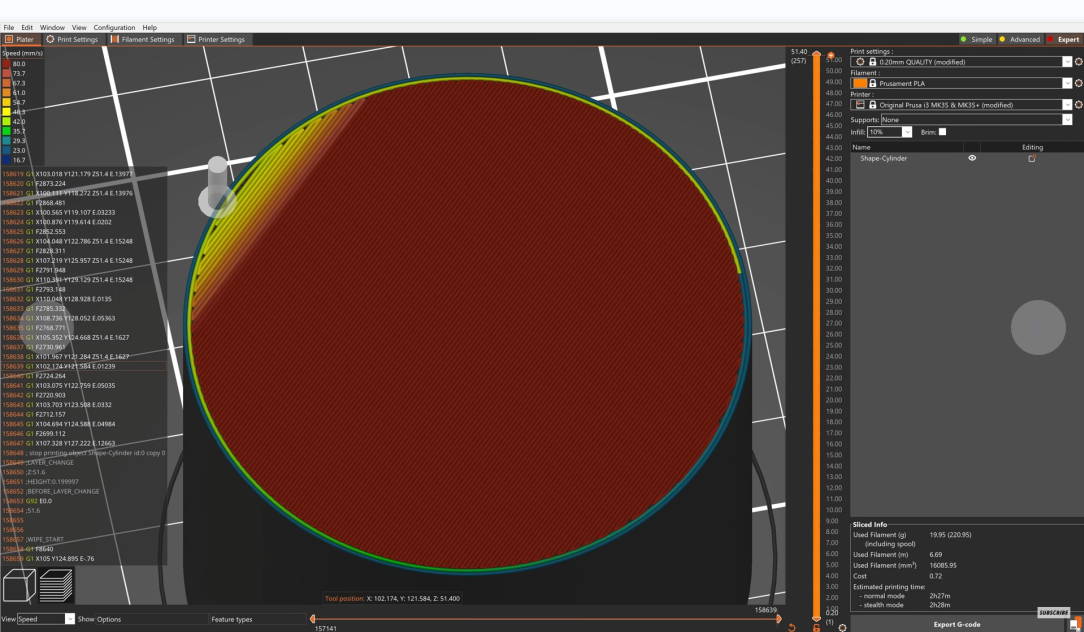Switch to Printer Settings tab
This screenshot has width=1084, height=632.
pos(216,39)
